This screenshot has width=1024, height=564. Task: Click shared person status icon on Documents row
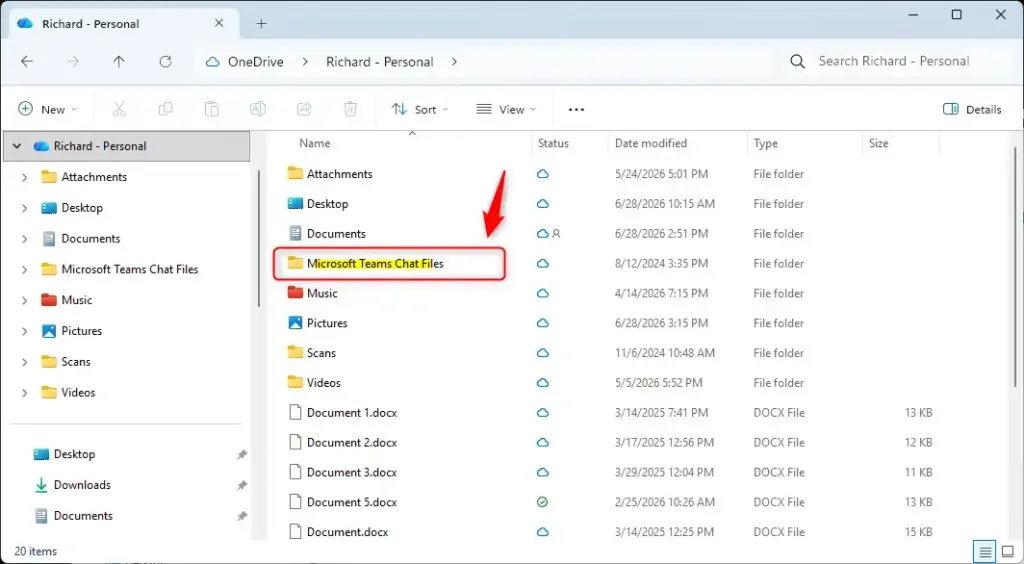click(x=556, y=234)
